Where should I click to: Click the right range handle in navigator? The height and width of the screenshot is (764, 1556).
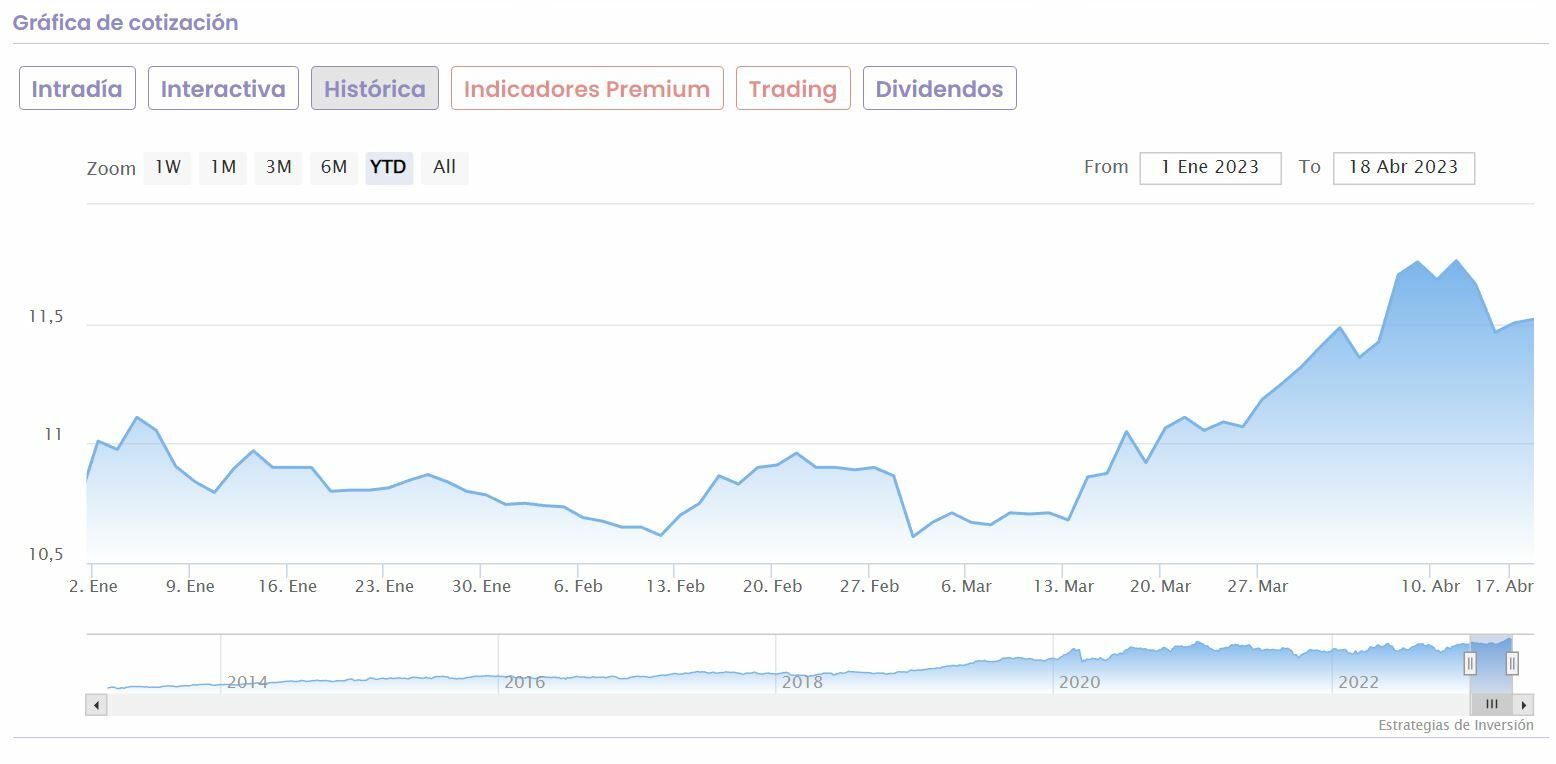pyautogui.click(x=1512, y=662)
